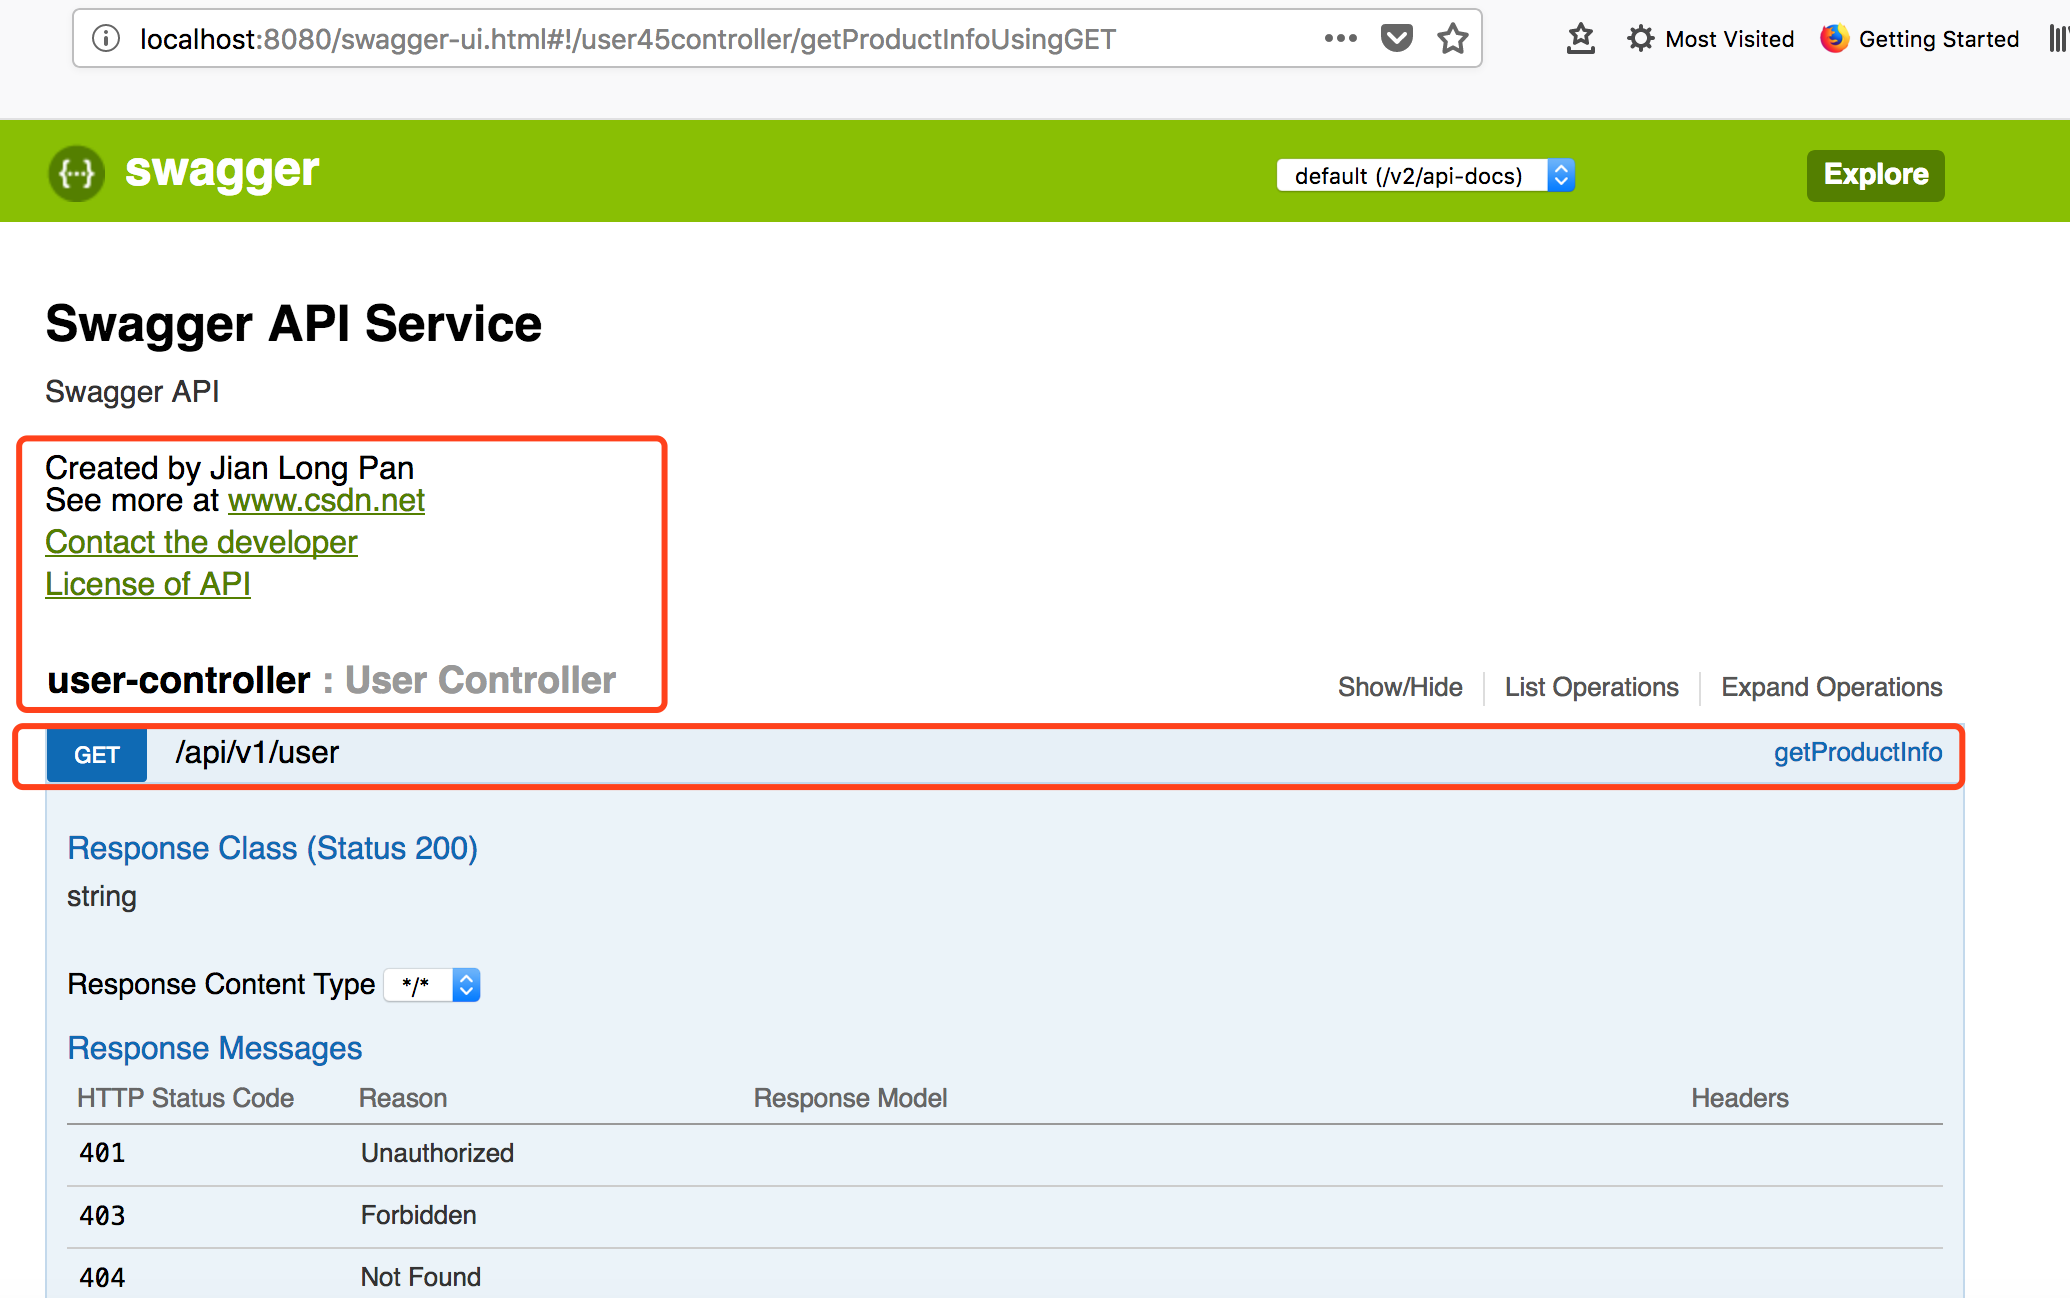Click Expand Operations link
The height and width of the screenshot is (1298, 2070).
coord(1831,687)
